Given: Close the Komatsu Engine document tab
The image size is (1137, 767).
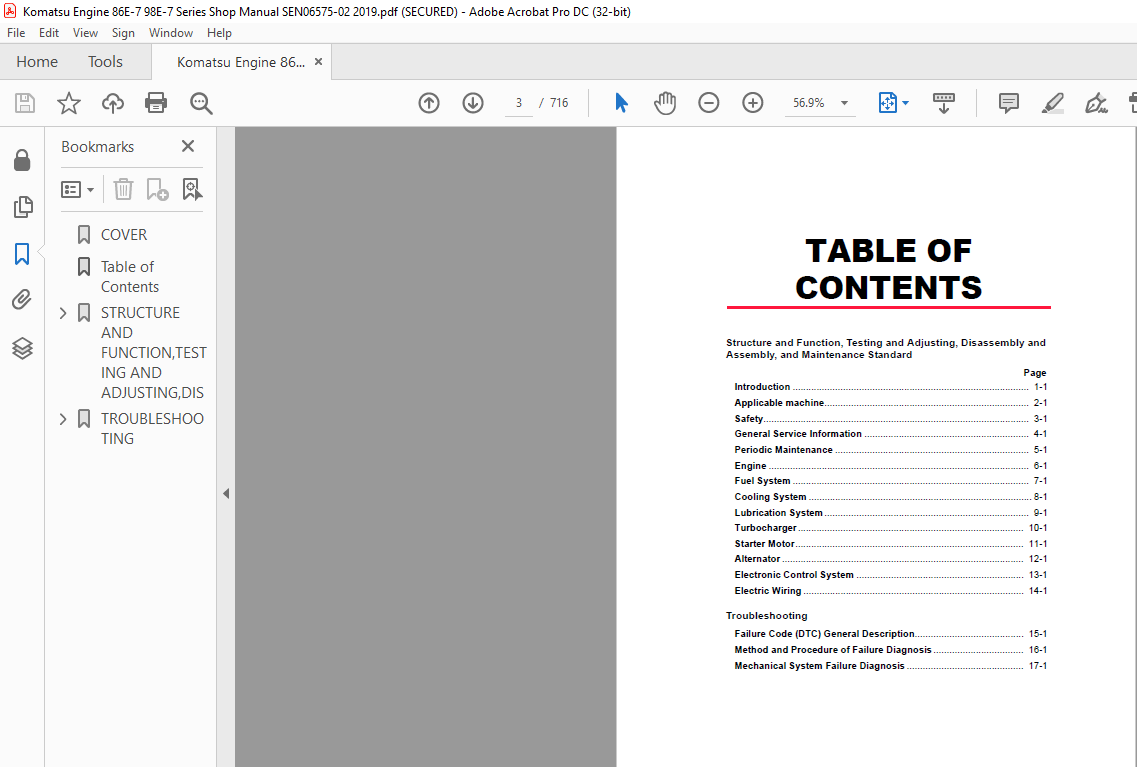Looking at the screenshot, I should tap(318, 62).
